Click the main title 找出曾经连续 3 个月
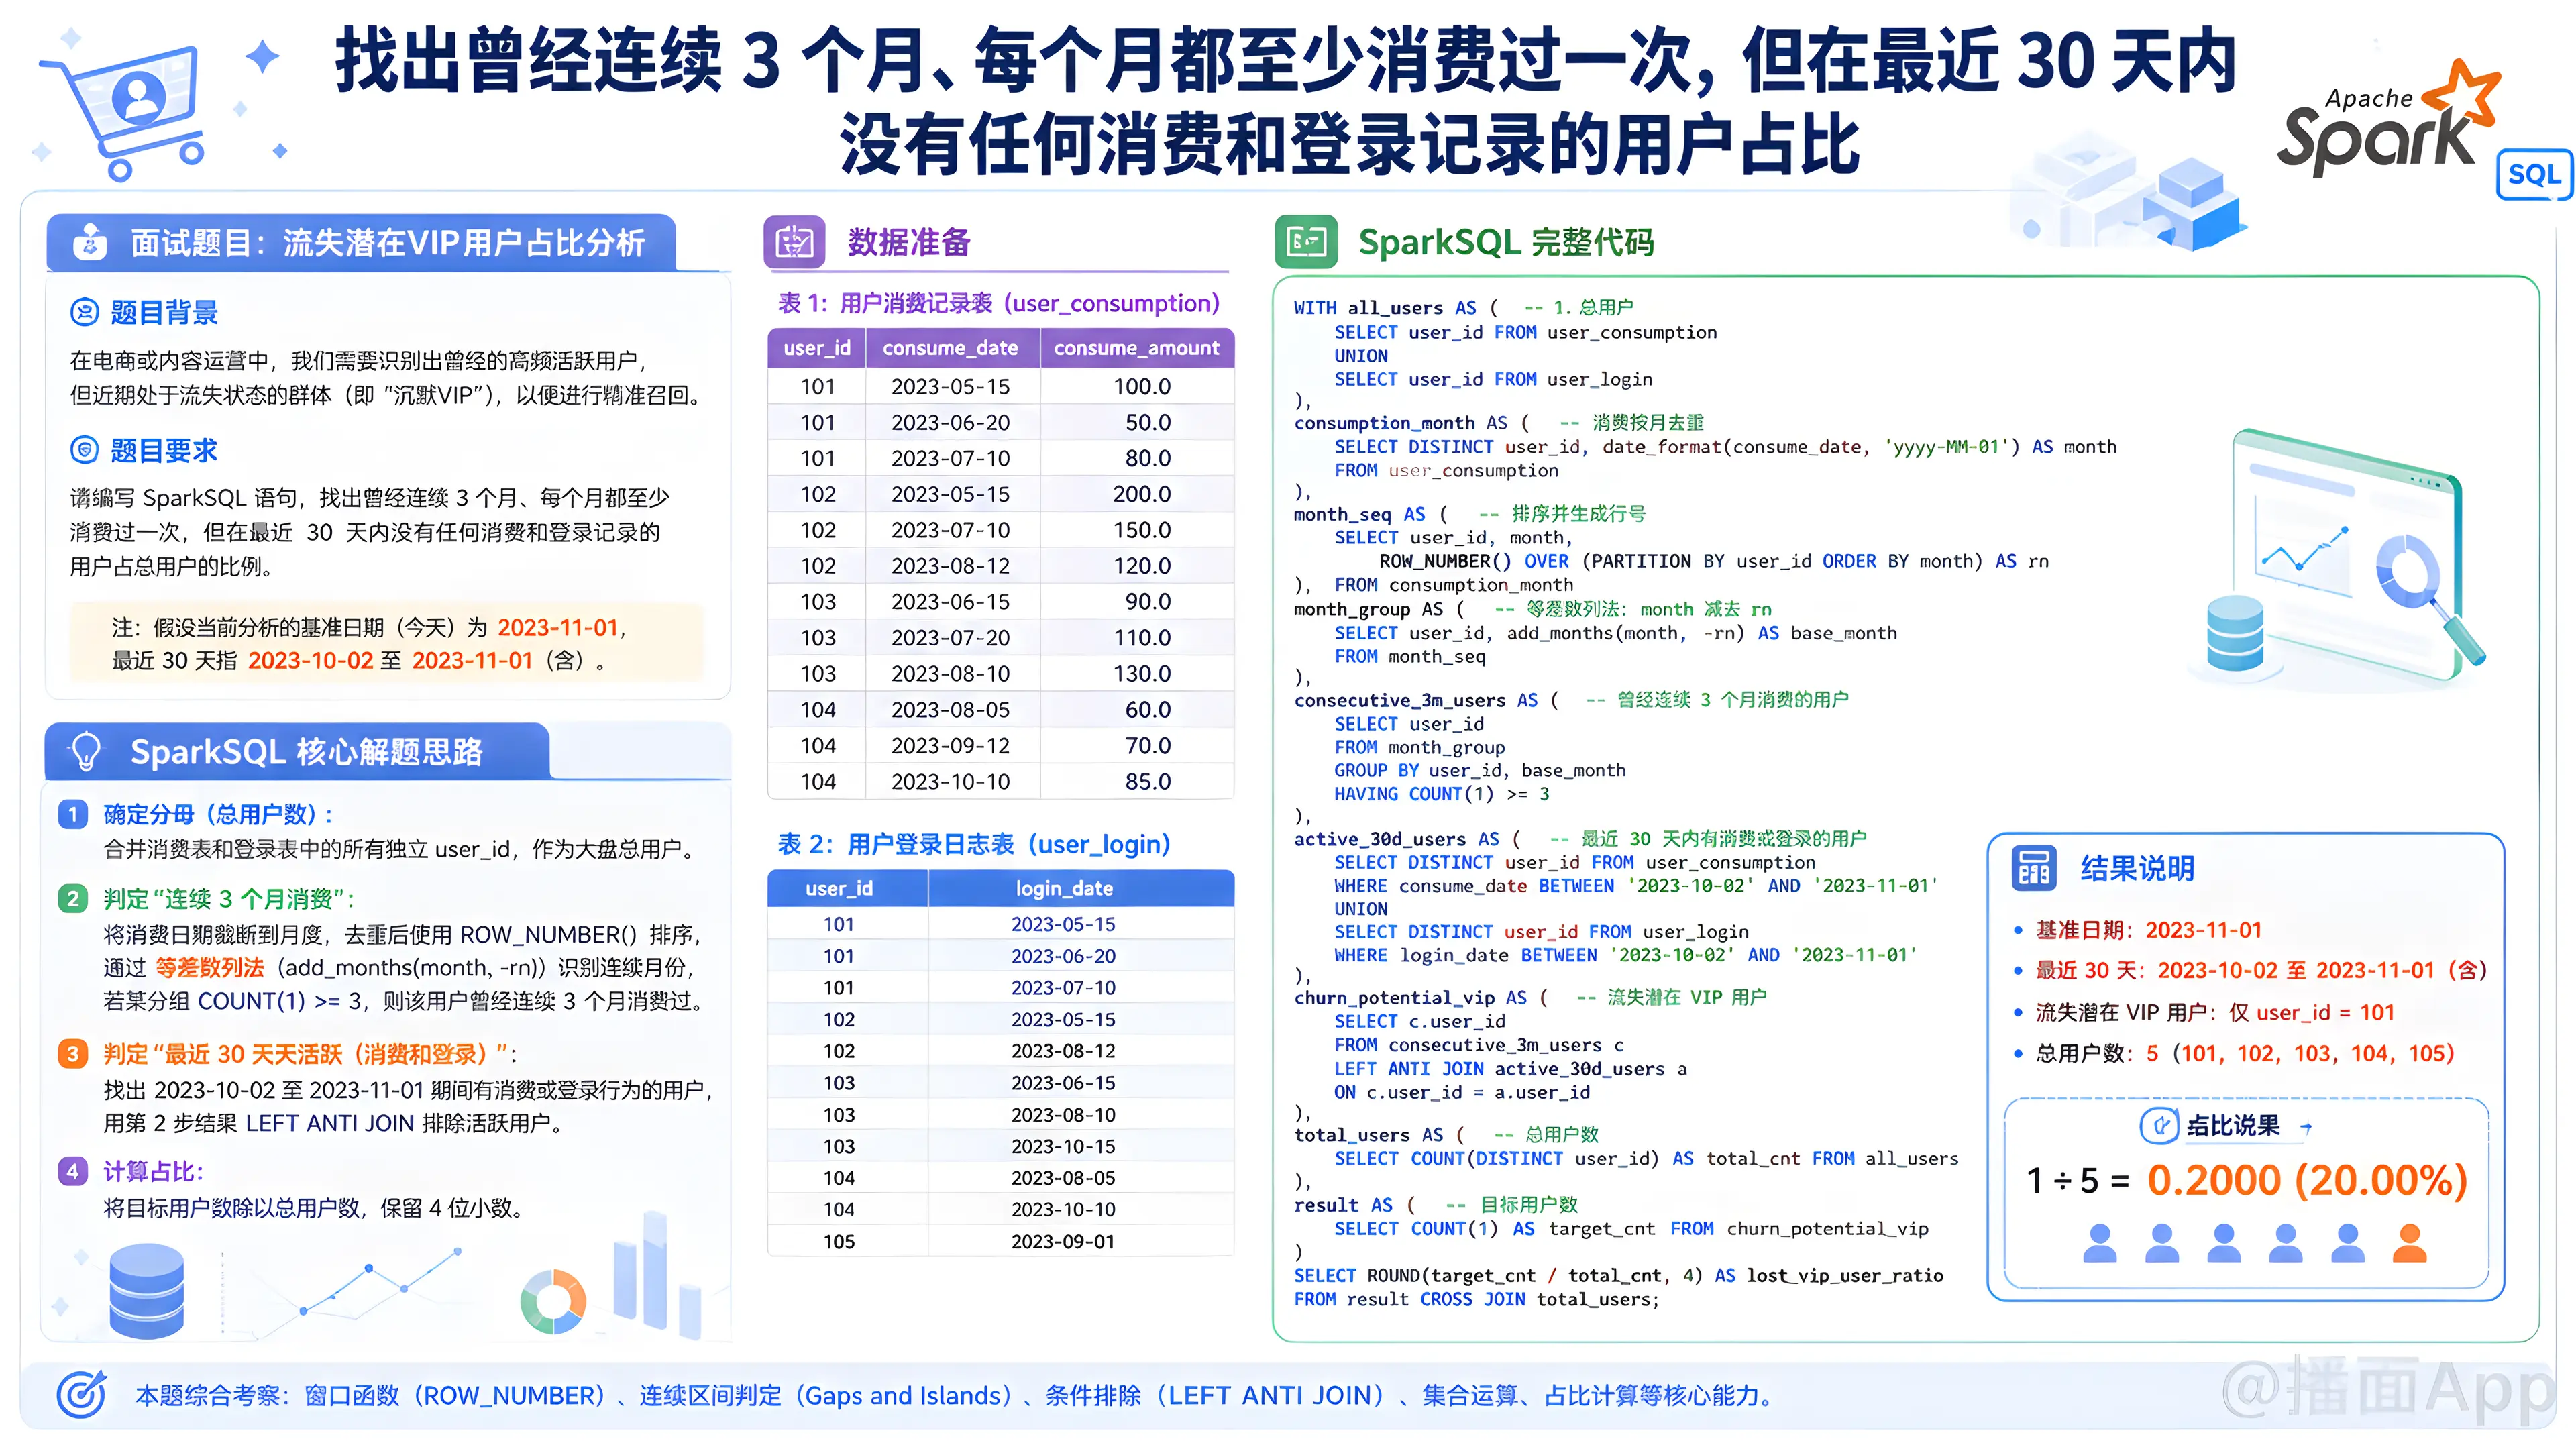The image size is (2576, 1449). [1286, 102]
